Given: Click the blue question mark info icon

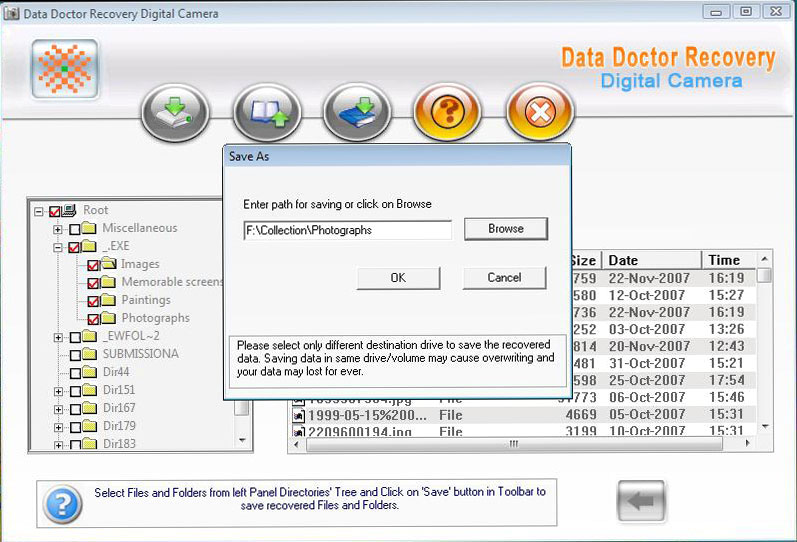Looking at the screenshot, I should pyautogui.click(x=63, y=504).
